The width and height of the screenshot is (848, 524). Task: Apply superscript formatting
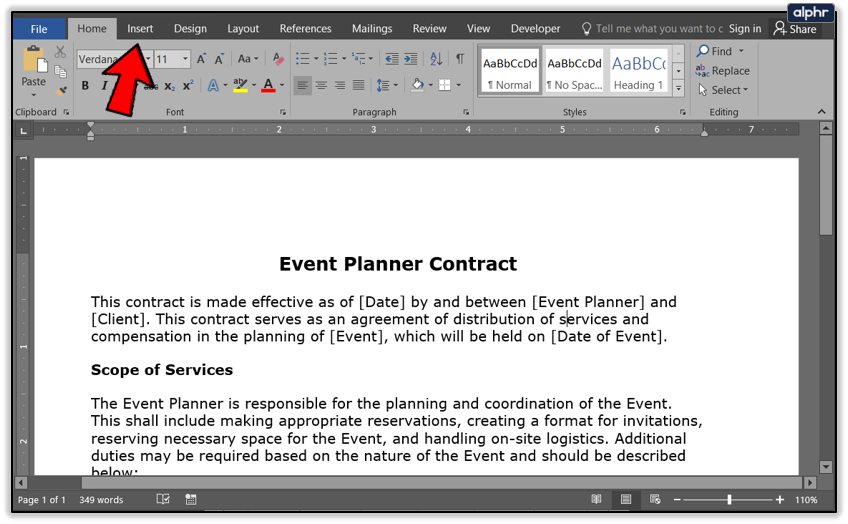pyautogui.click(x=188, y=85)
